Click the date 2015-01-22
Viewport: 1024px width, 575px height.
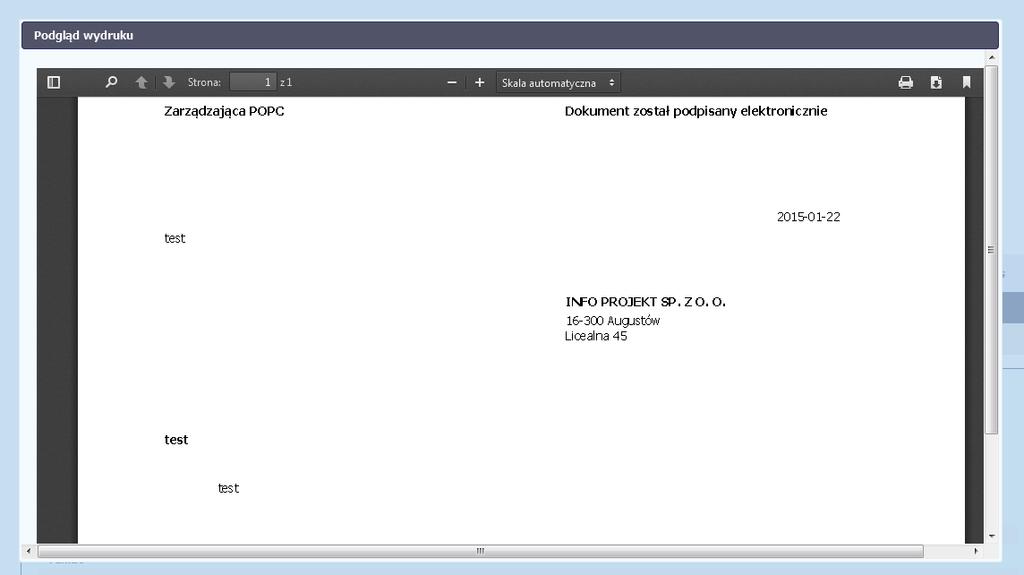click(x=808, y=217)
